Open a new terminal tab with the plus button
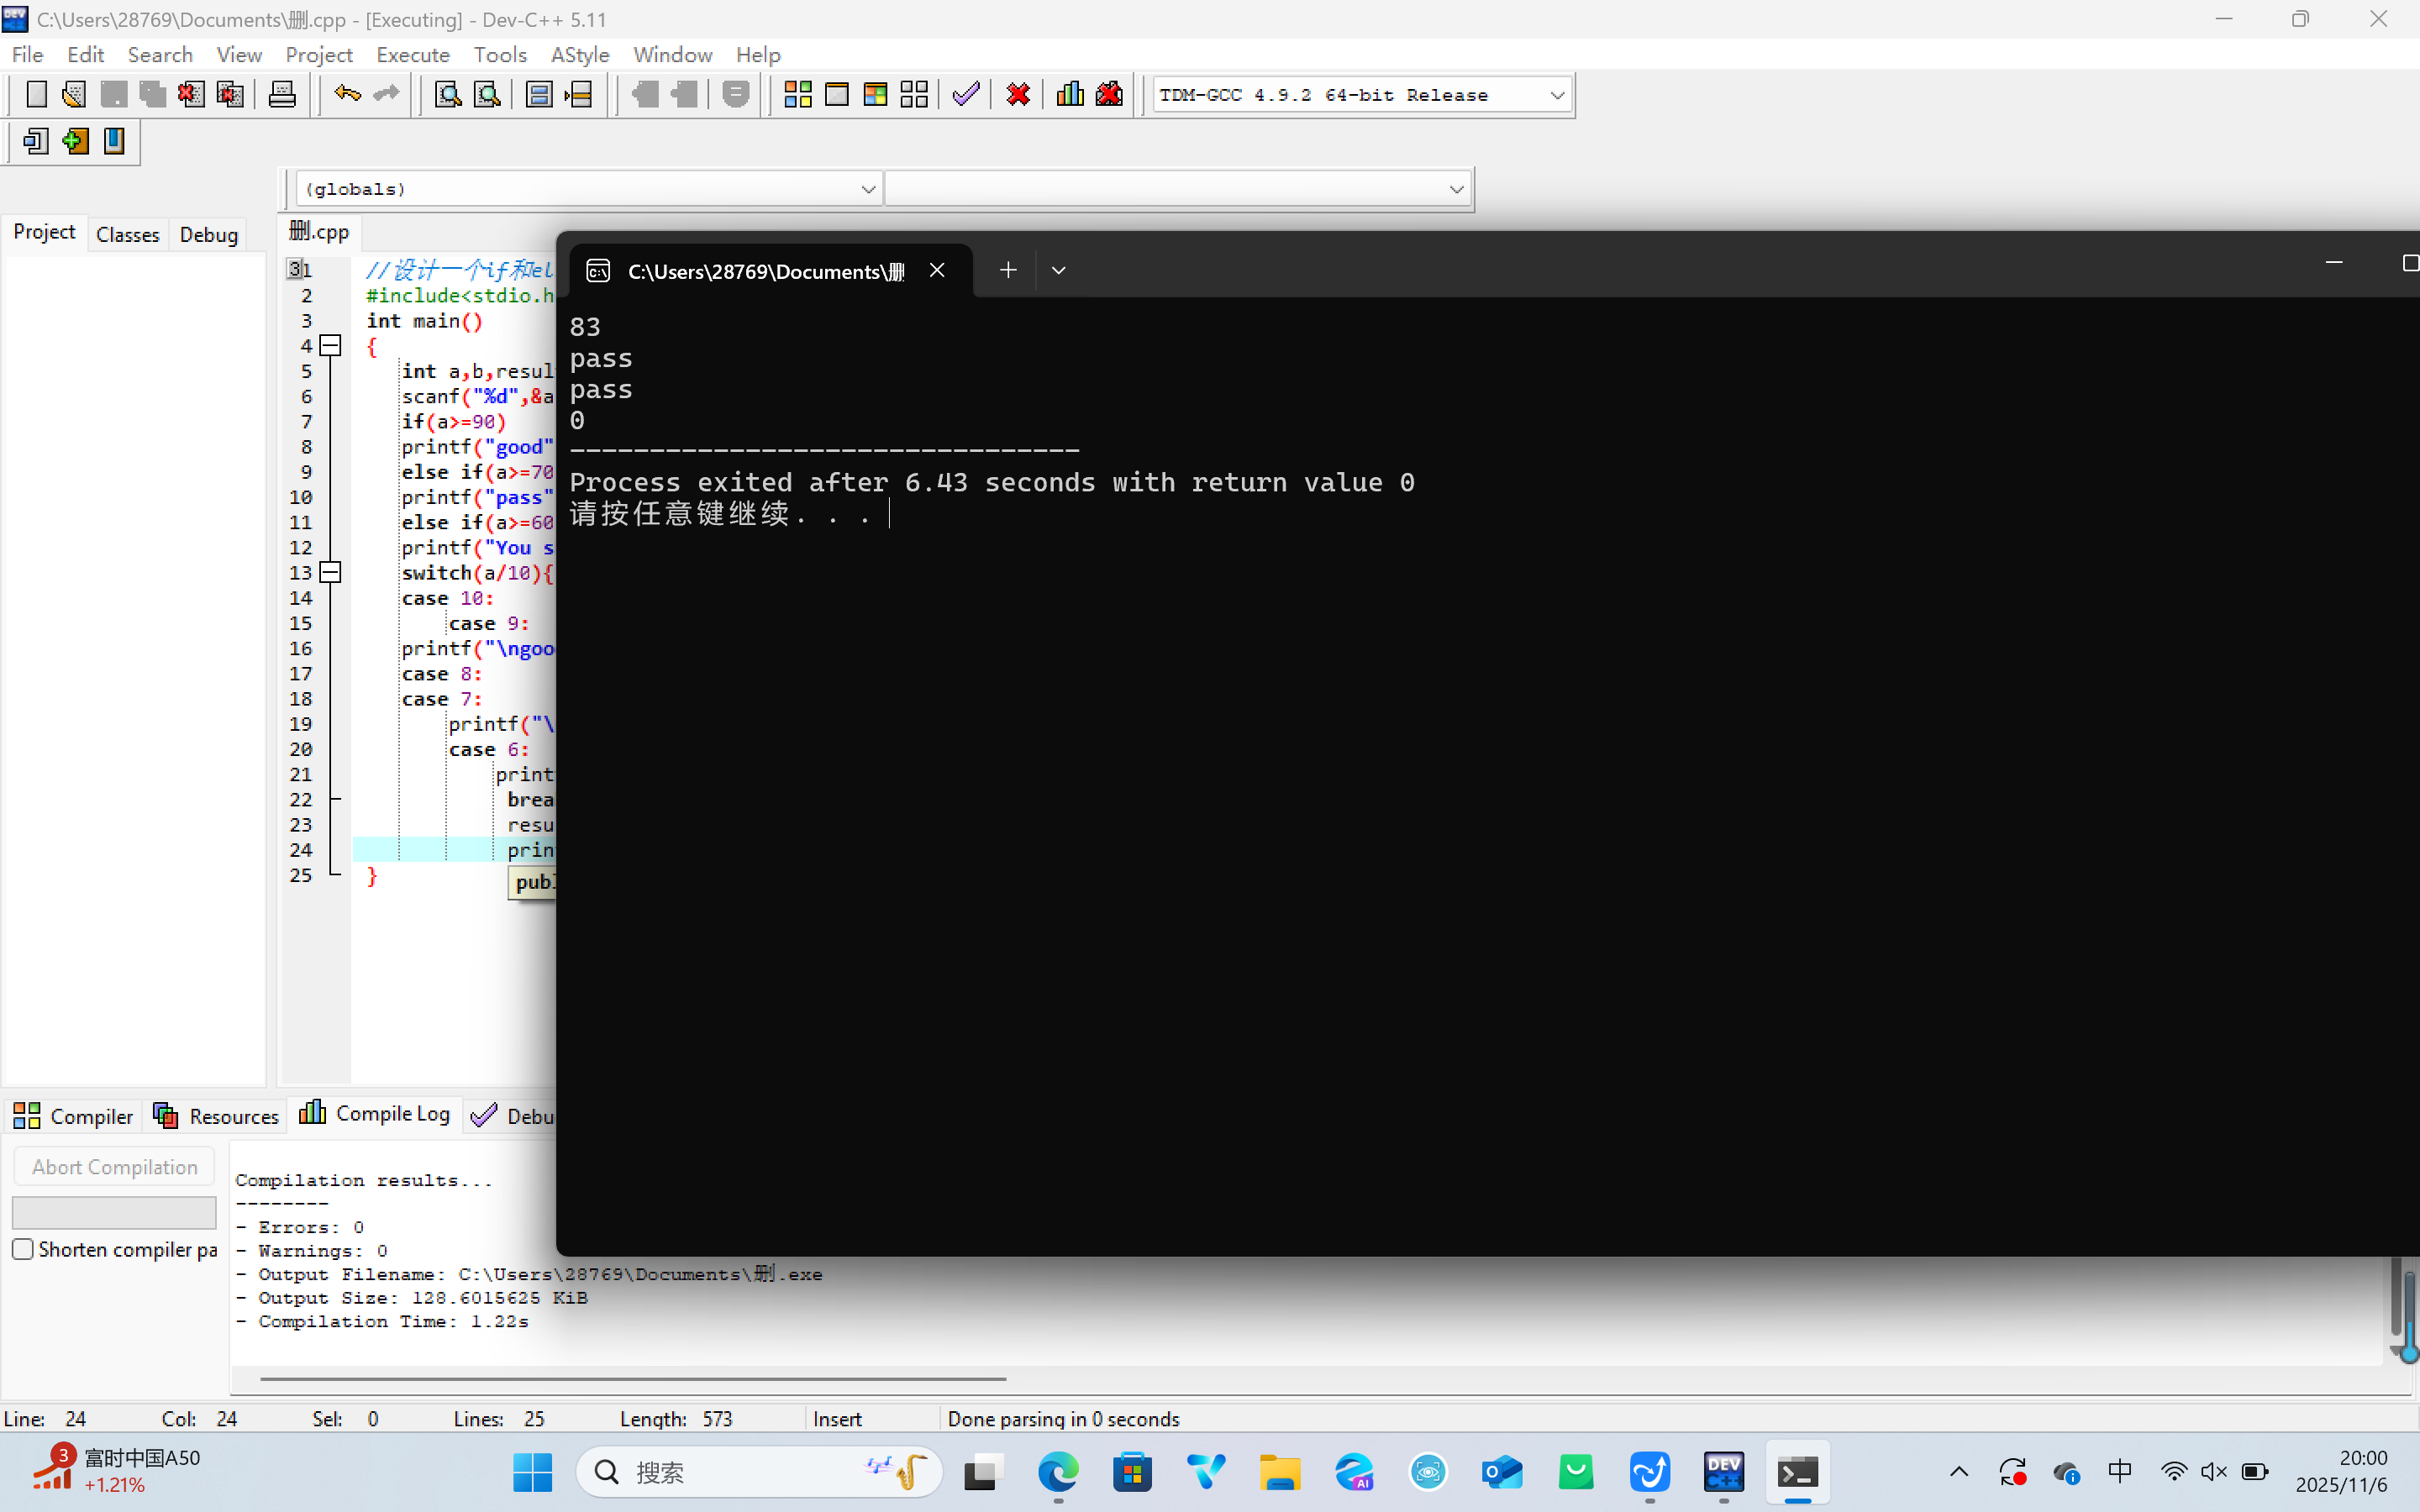2420x1512 pixels. coord(1008,270)
